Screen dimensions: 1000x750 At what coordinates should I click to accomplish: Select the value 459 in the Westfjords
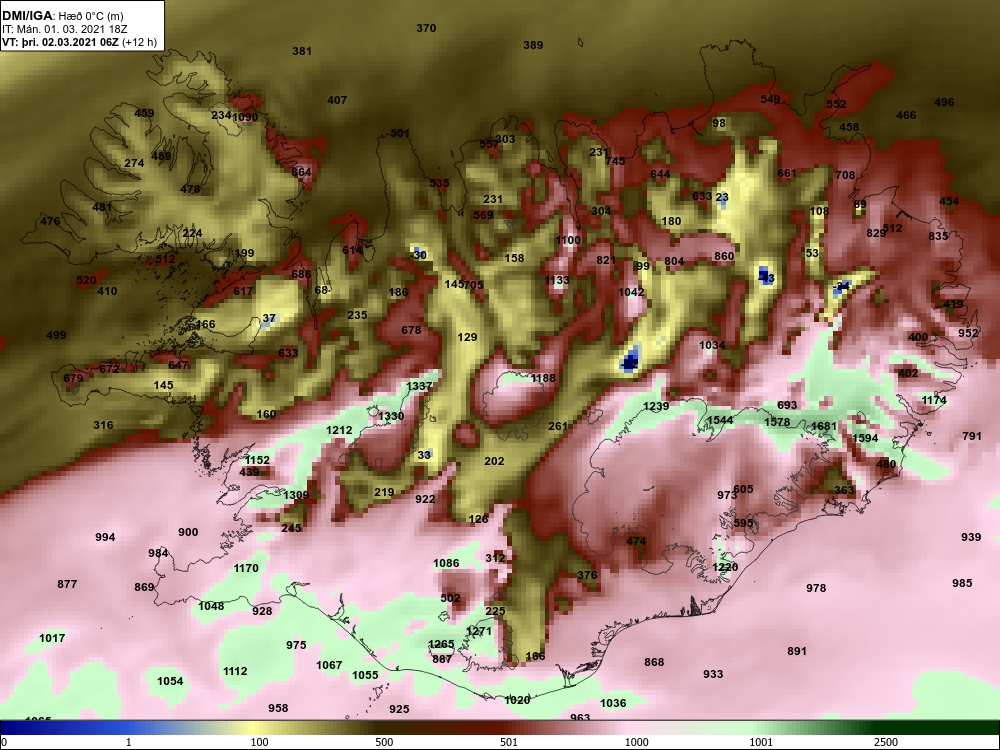[x=144, y=113]
